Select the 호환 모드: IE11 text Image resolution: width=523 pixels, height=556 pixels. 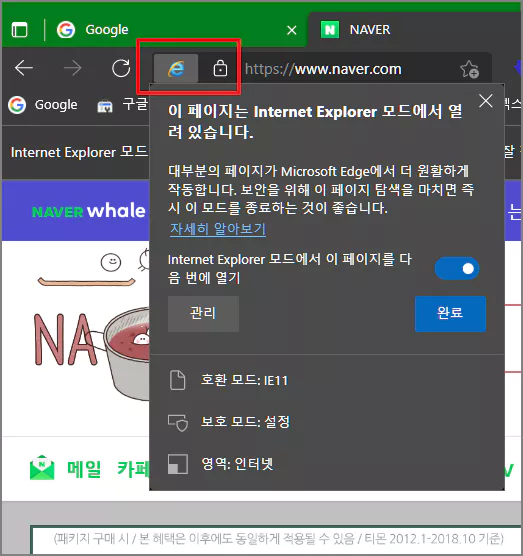[244, 380]
